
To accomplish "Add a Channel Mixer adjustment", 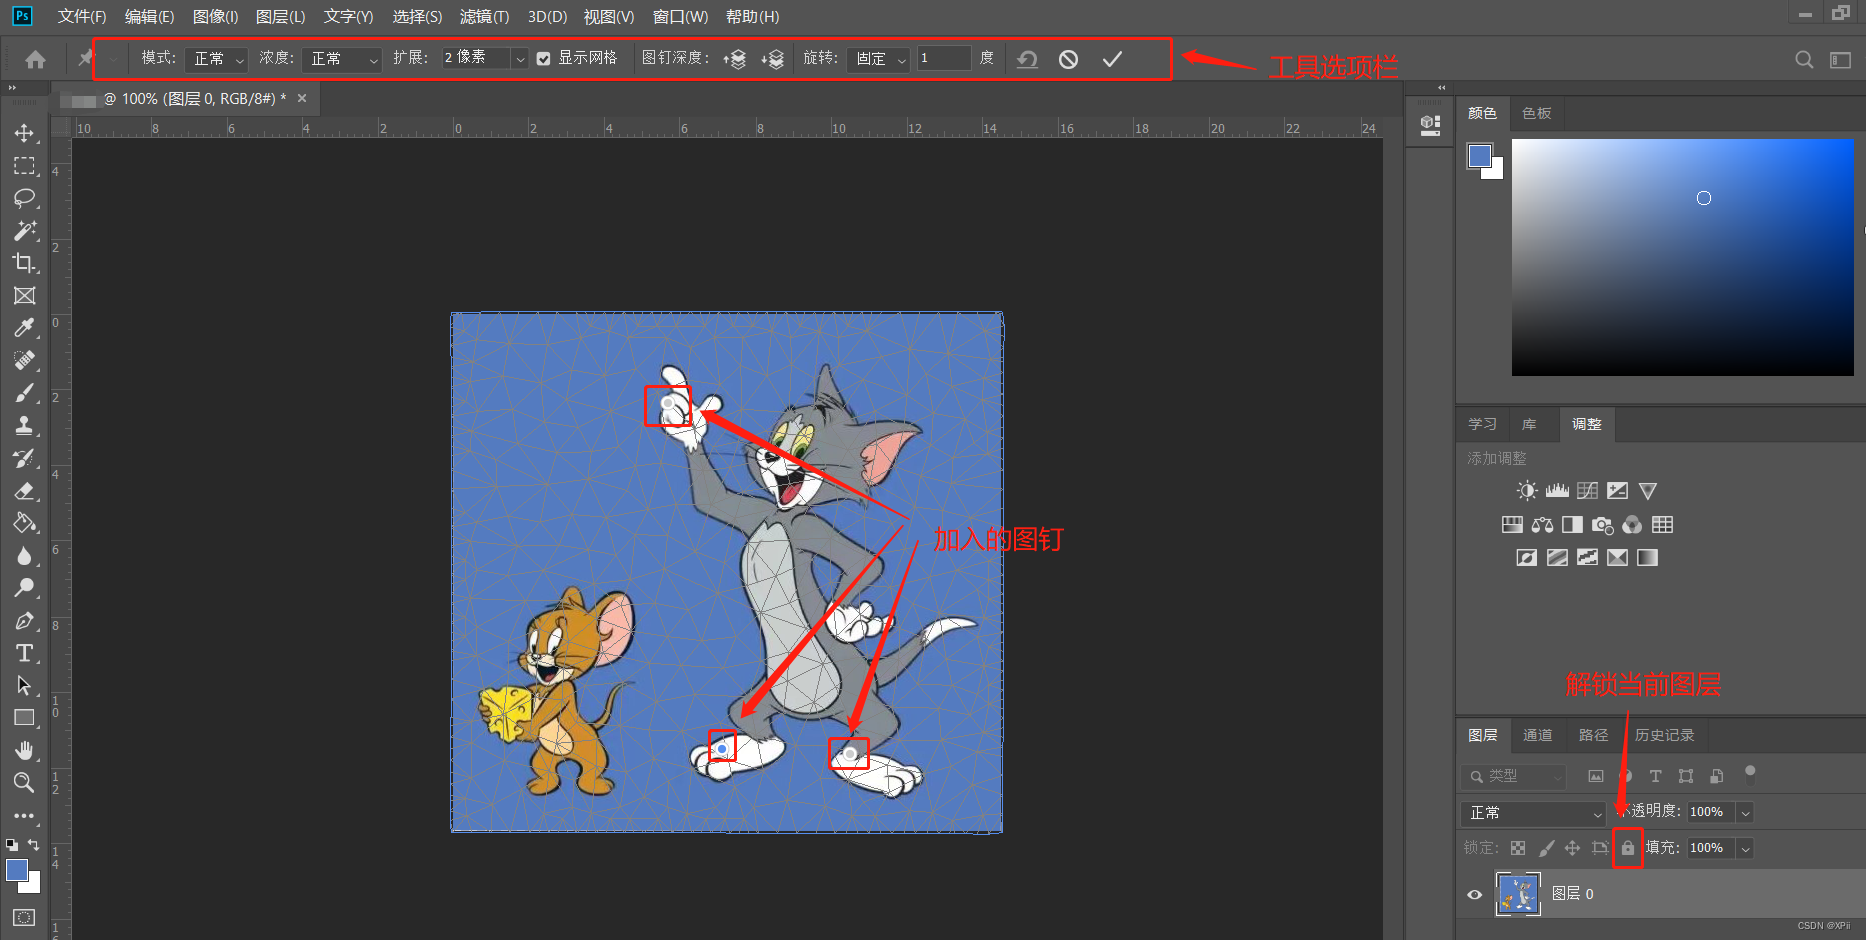I will tap(1632, 525).
